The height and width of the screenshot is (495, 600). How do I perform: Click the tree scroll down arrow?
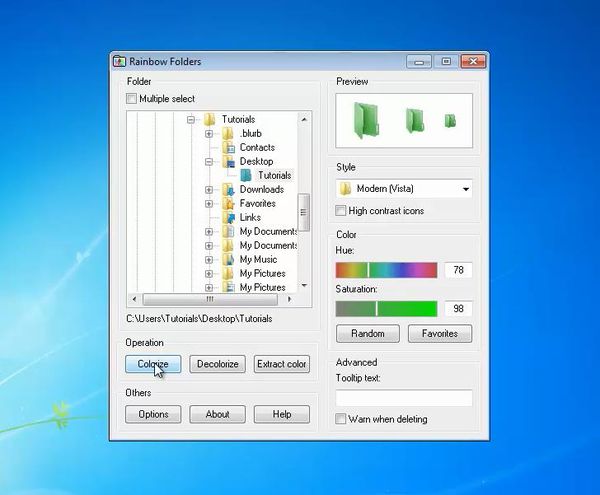pyautogui.click(x=304, y=285)
